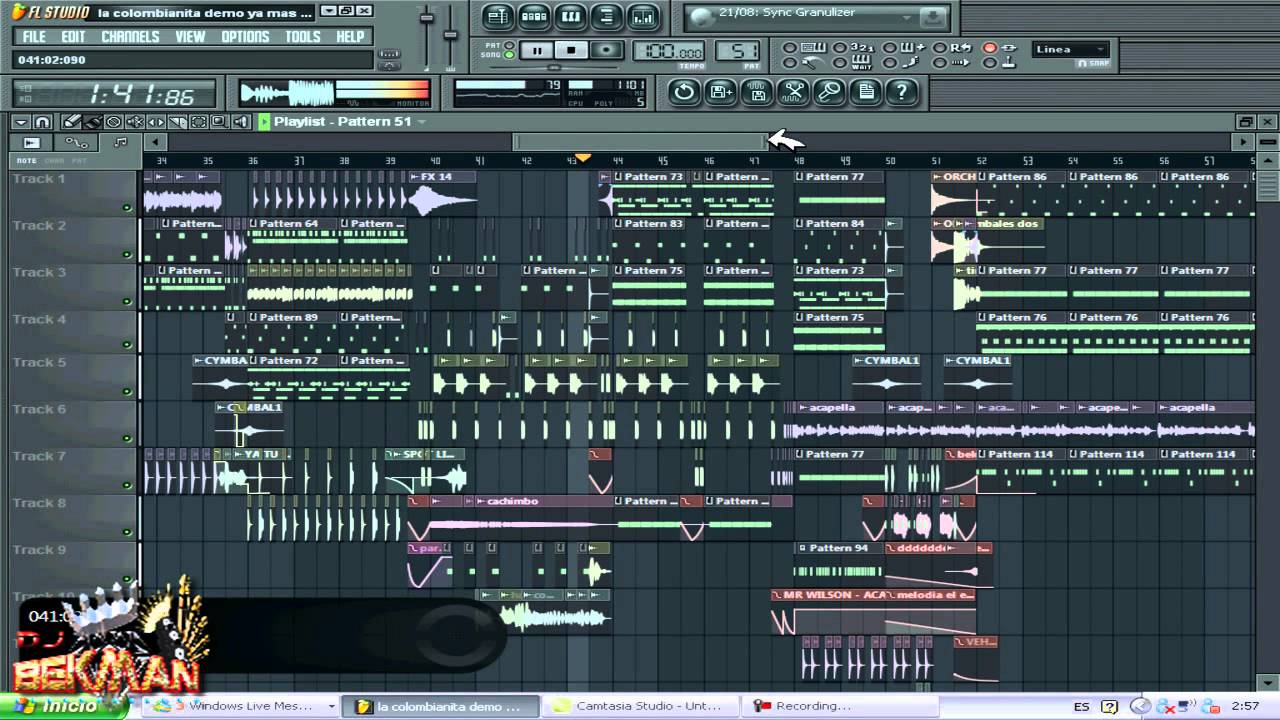Open the Sync Granulizer plugin picker dropdown
This screenshot has width=1280, height=720.
[907, 17]
